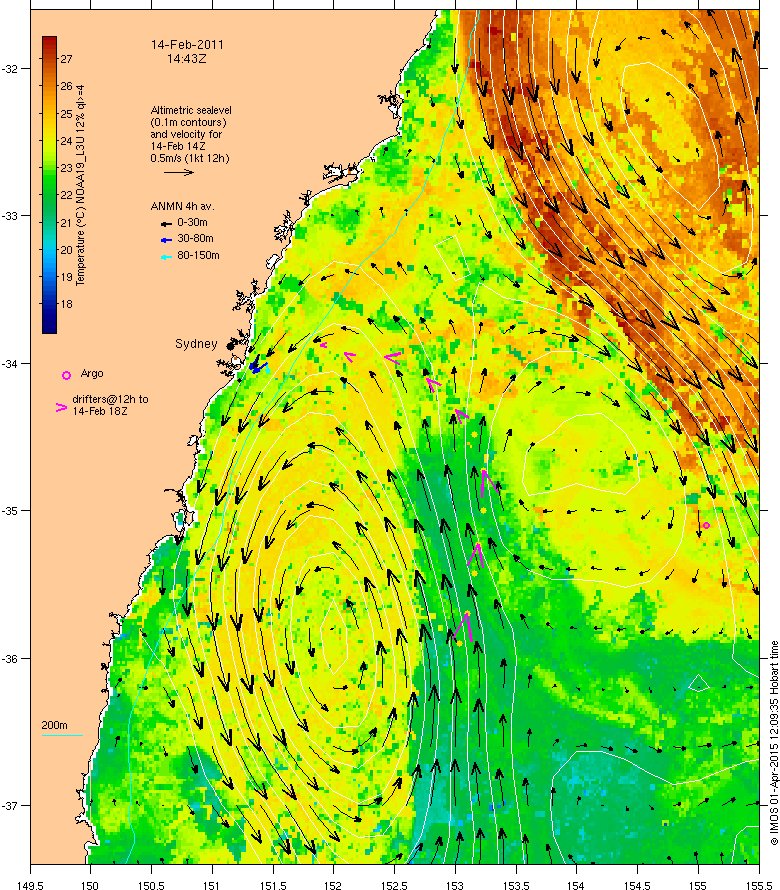Click the -37 latitude axis label

tap(10, 806)
